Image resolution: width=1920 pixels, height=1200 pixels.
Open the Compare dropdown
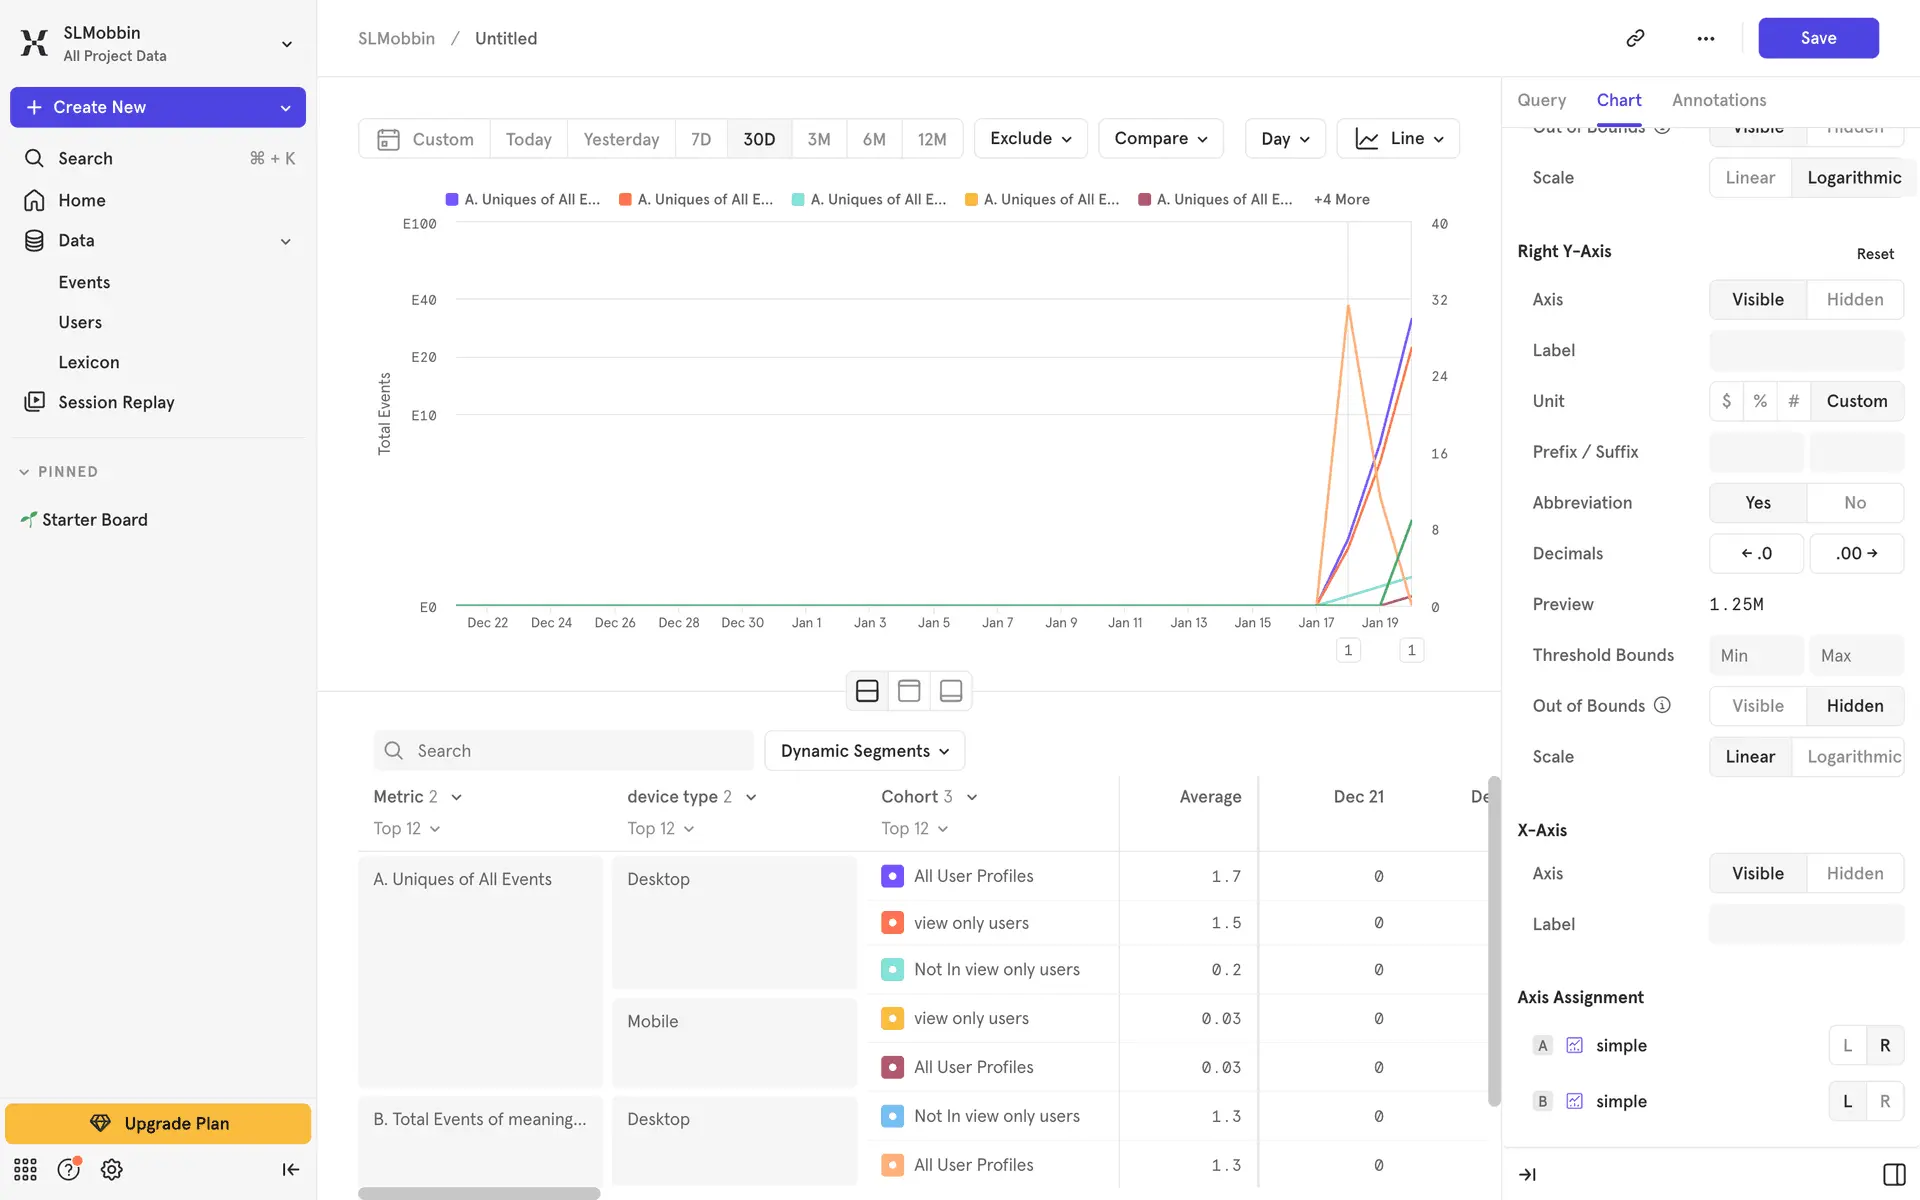coord(1160,139)
